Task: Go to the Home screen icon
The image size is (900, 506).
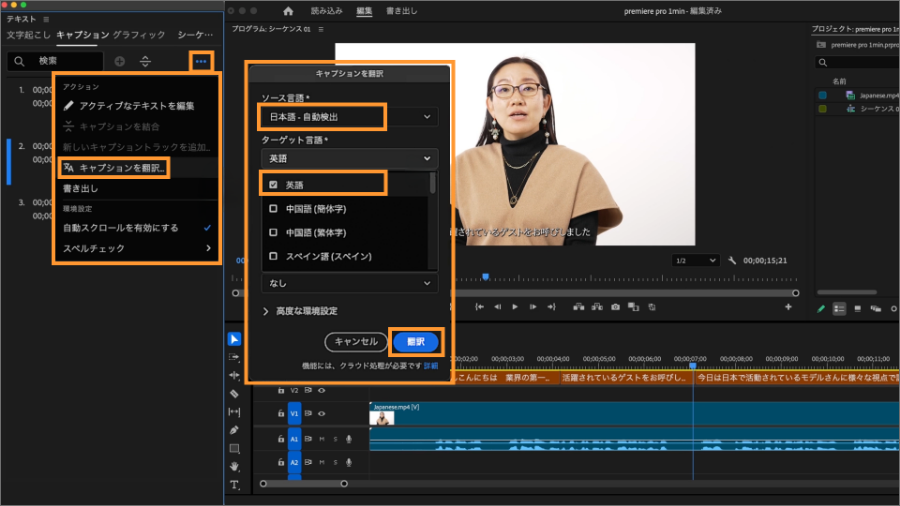Action: pos(288,11)
